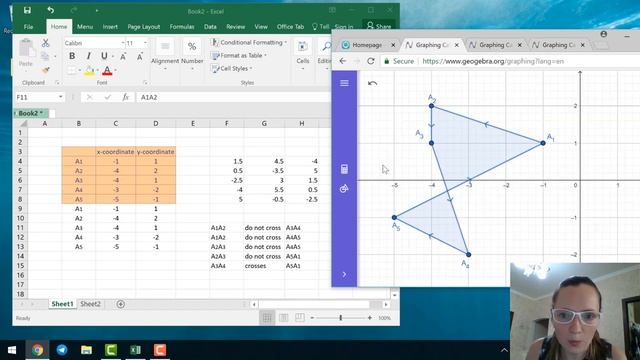Click Sign in on the Excel ribbon
Screen dimensions: 640x360
pos(344,27)
